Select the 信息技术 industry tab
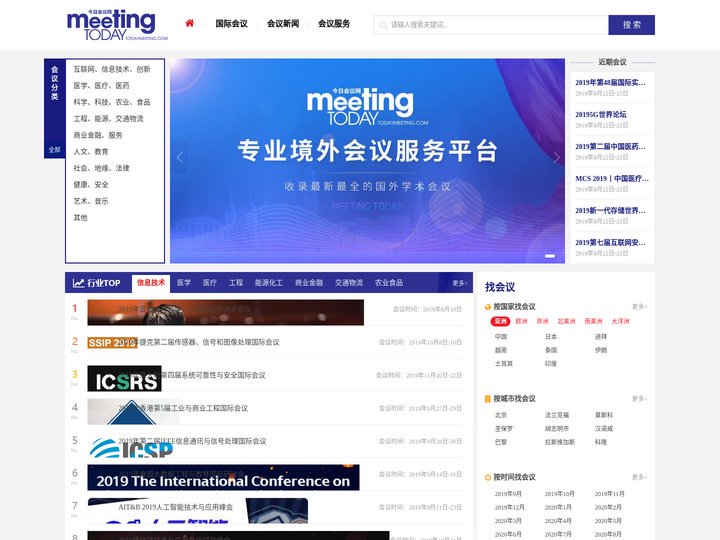Screen dimensions: 720x540 point(151,283)
